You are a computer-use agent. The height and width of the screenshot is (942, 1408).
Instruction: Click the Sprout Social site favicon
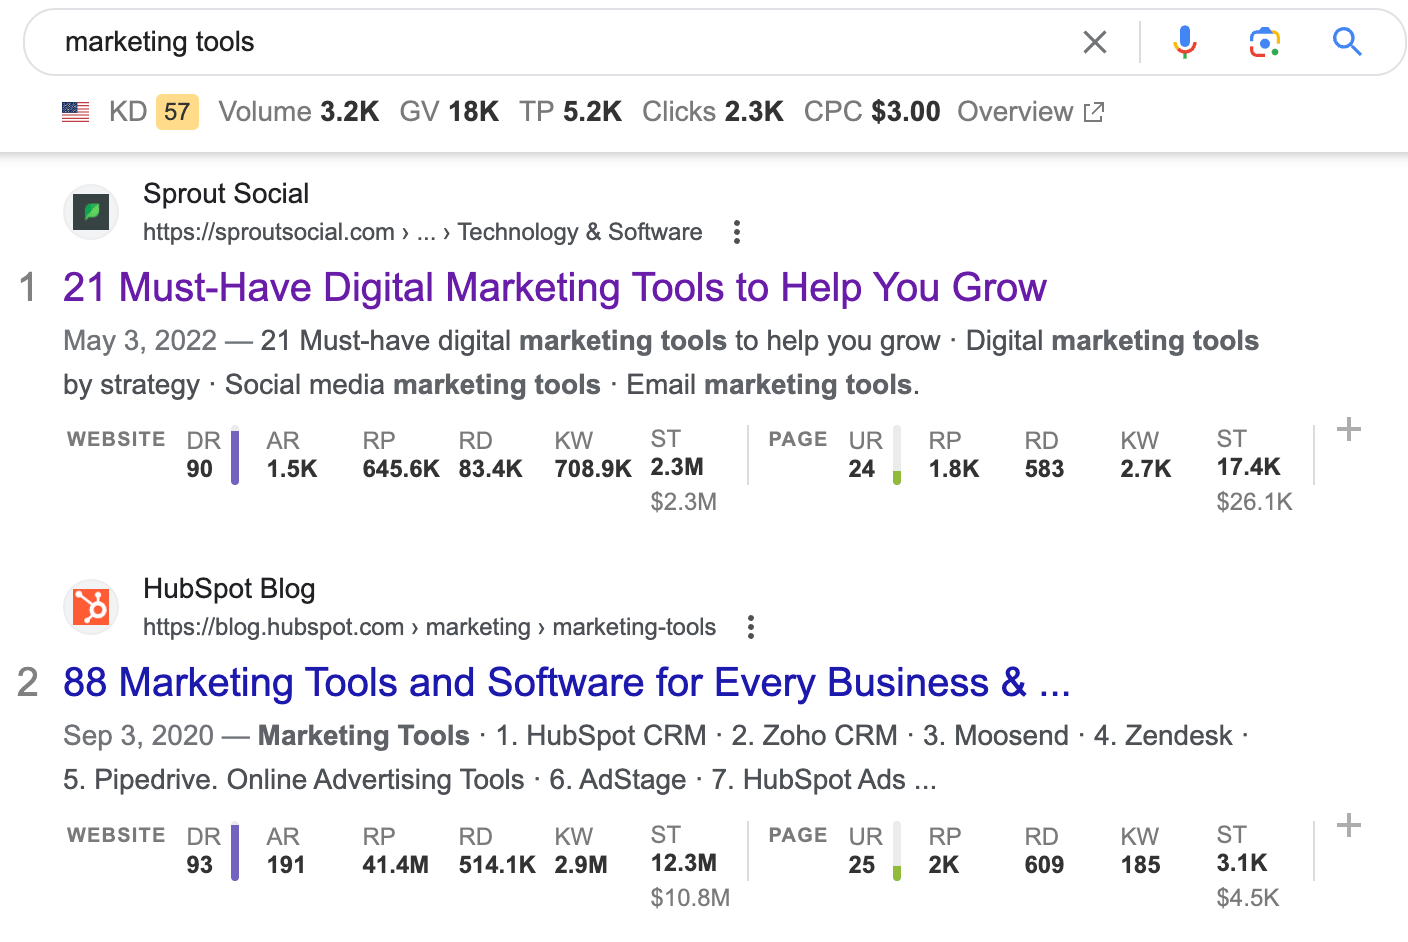[x=91, y=212]
